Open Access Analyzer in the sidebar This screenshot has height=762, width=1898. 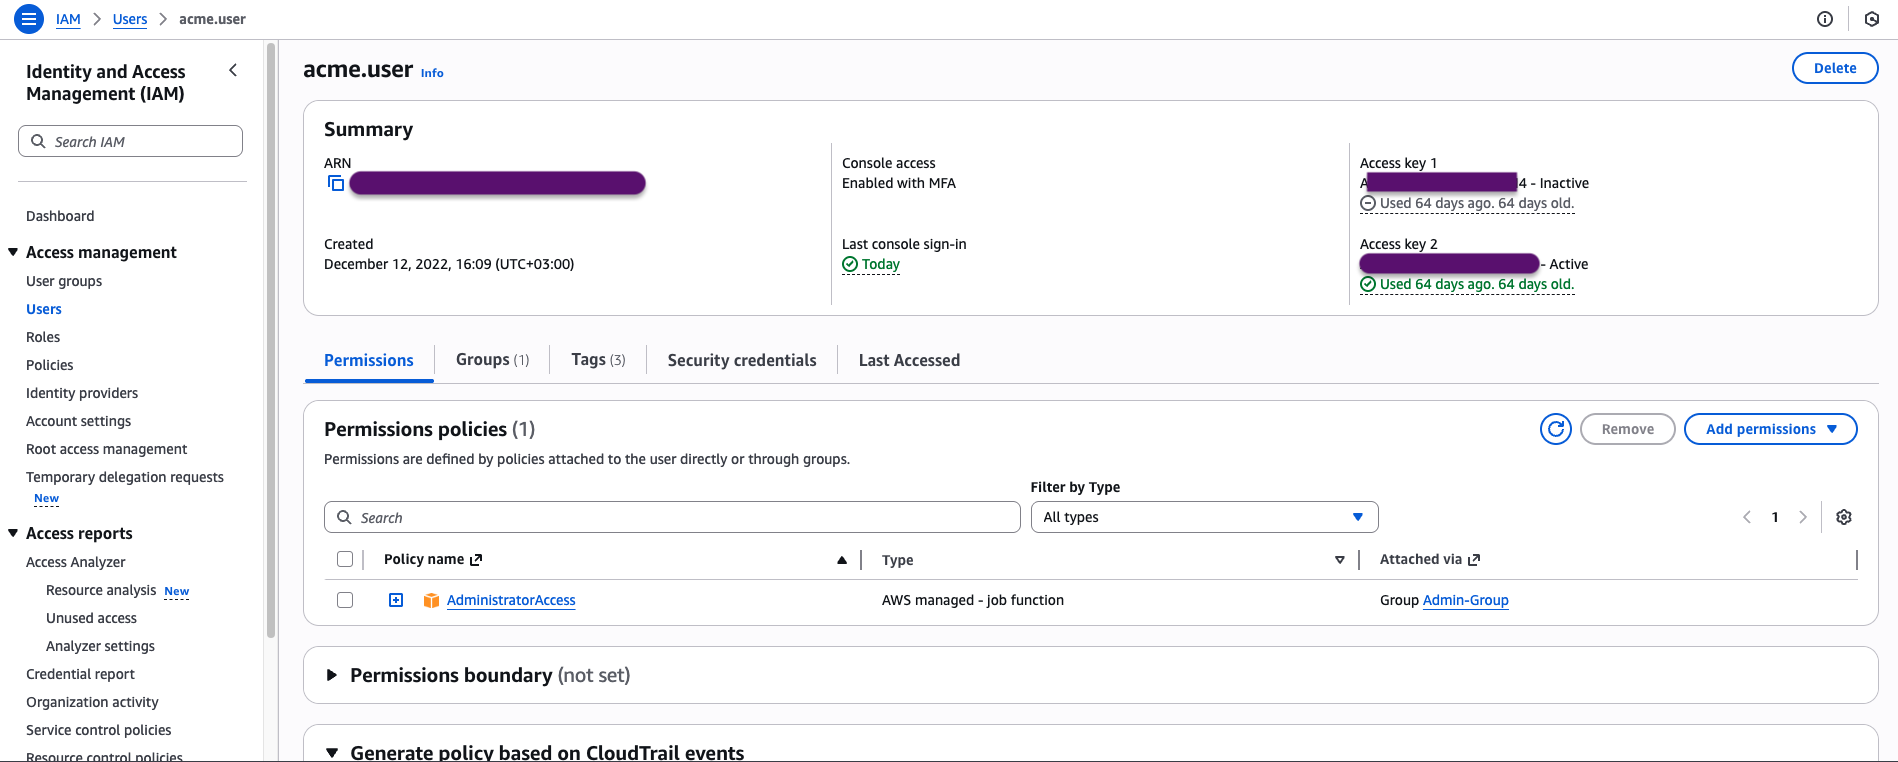click(76, 562)
